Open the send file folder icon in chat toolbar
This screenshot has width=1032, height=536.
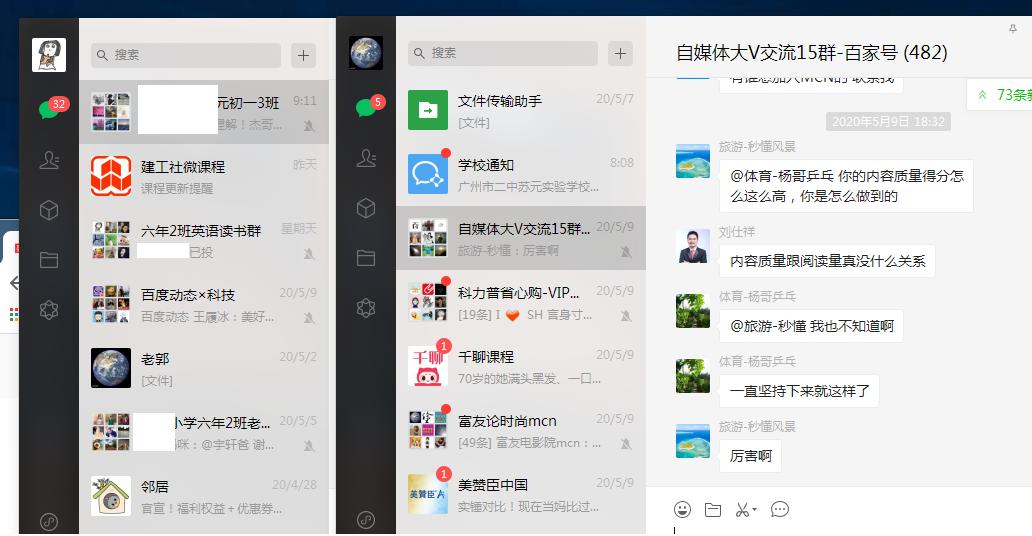[713, 510]
